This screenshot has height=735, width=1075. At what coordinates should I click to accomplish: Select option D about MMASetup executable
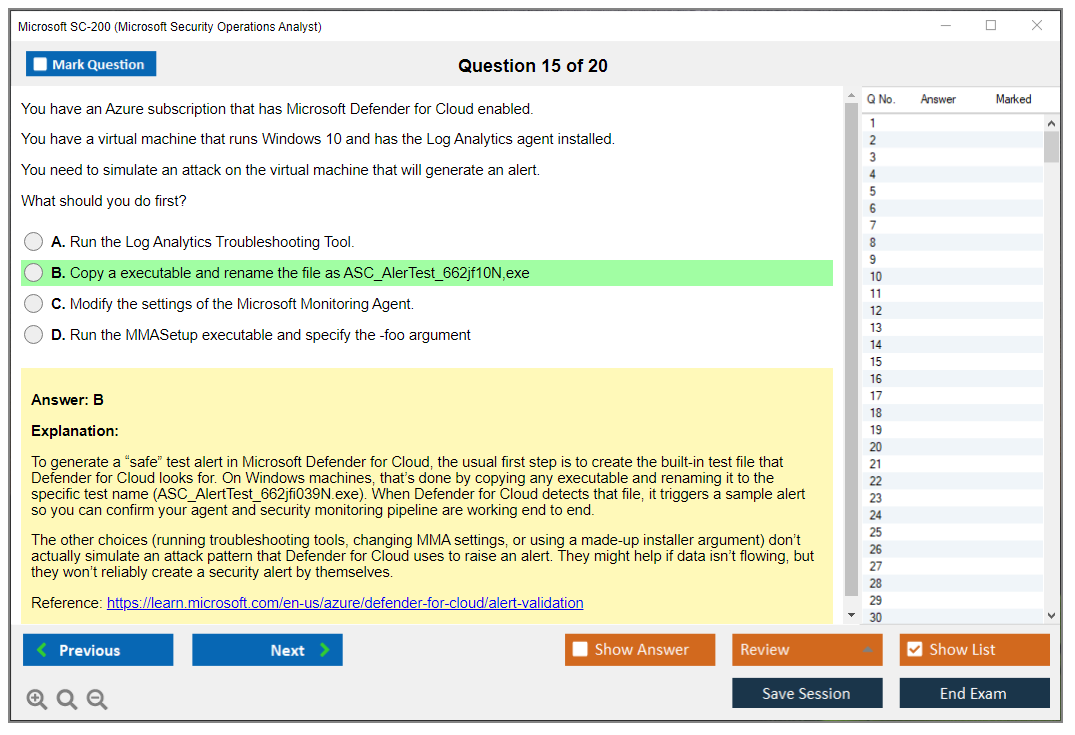pos(34,335)
